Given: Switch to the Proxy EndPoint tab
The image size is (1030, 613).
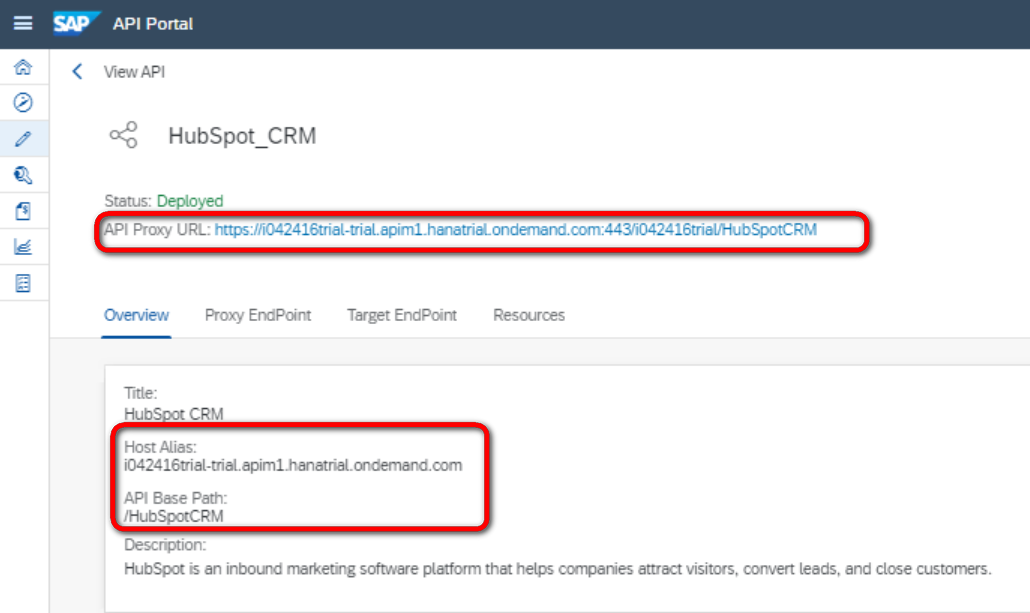Looking at the screenshot, I should coord(258,315).
